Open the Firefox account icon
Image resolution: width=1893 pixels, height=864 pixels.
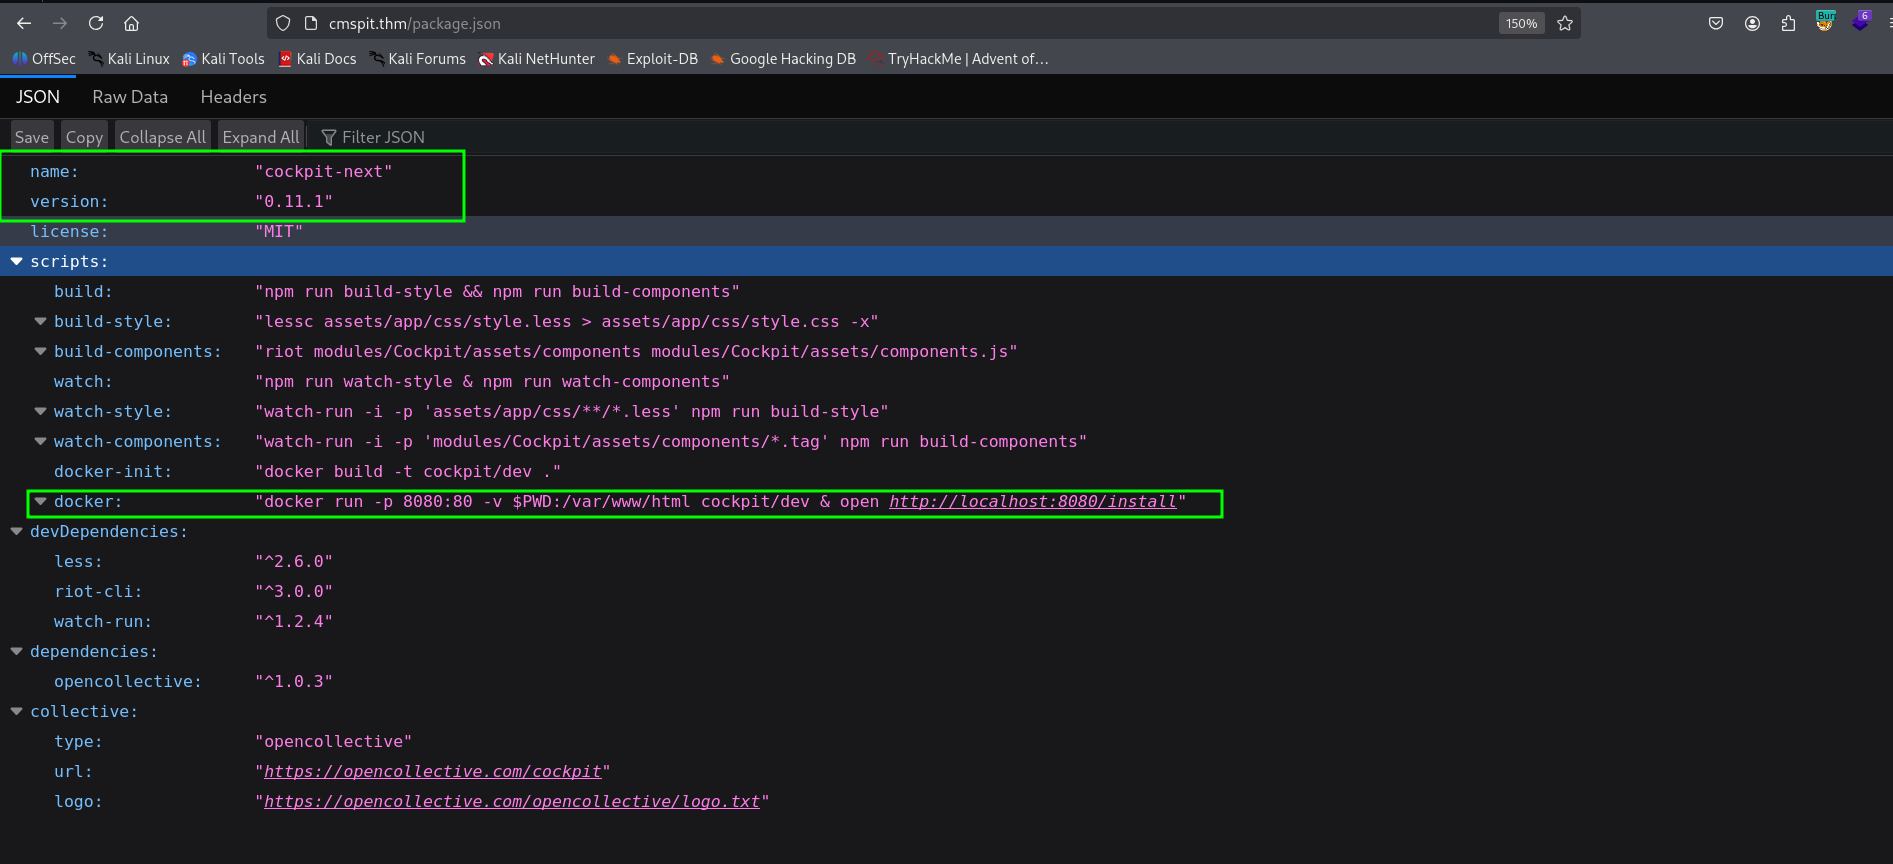coord(1752,23)
